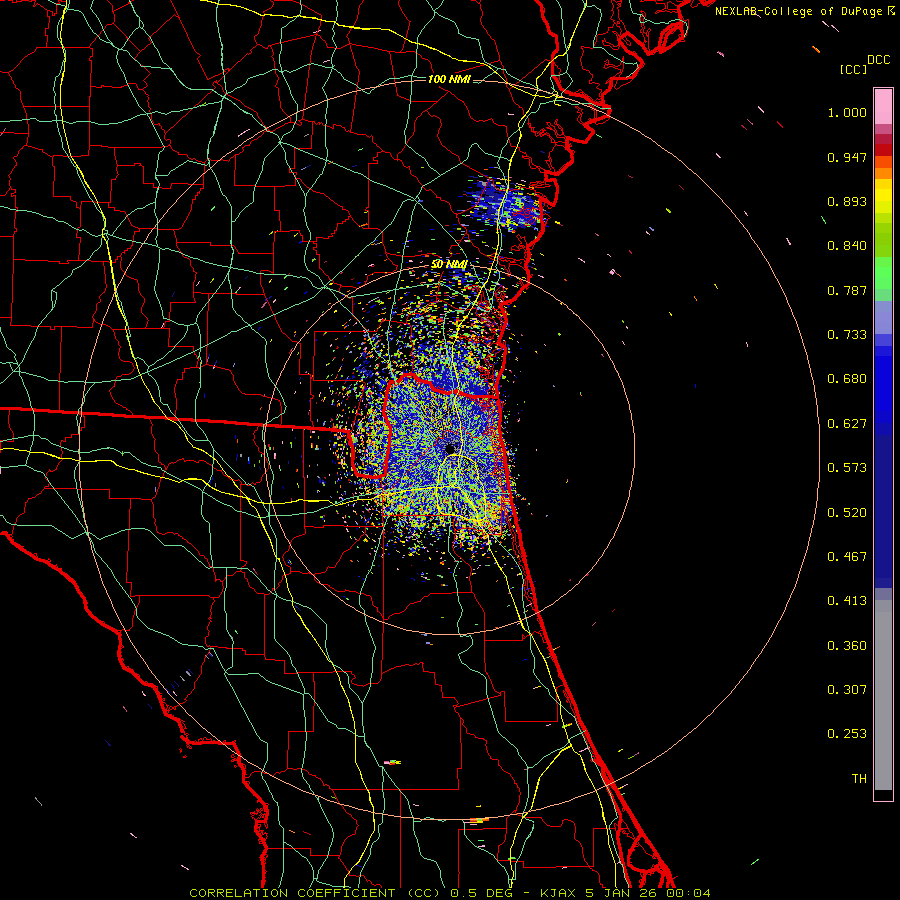Click the DCC product label above the scale
This screenshot has height=900, width=900.
tap(878, 60)
